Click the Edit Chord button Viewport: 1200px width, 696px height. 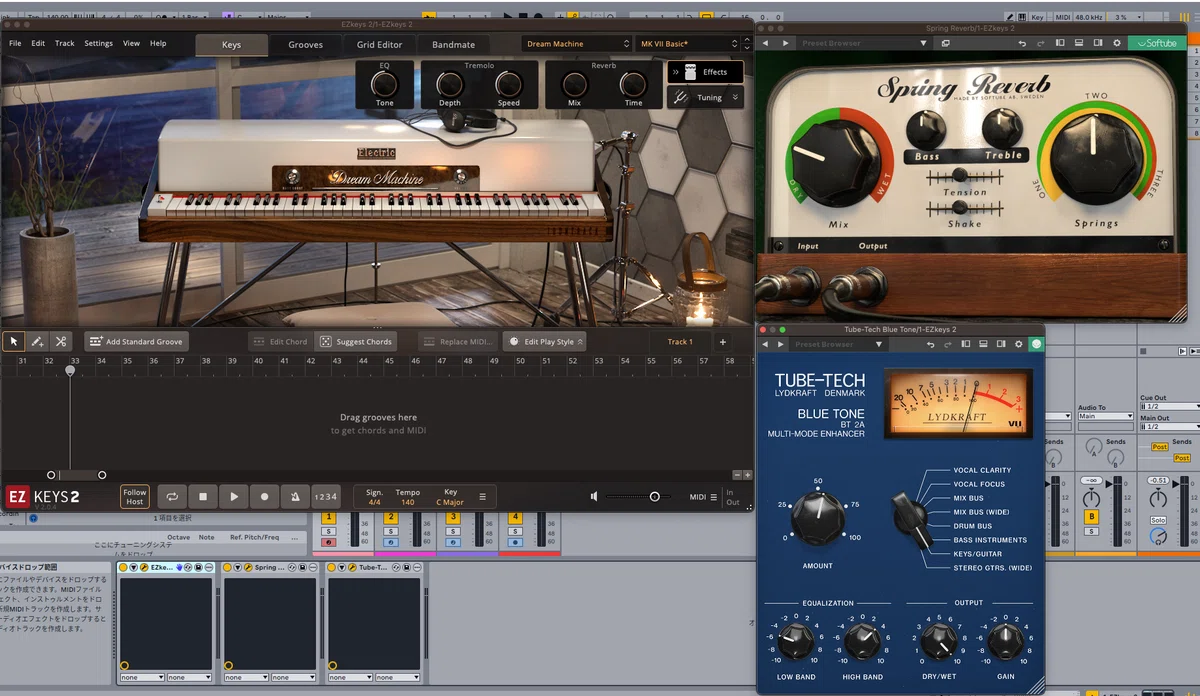pos(281,342)
